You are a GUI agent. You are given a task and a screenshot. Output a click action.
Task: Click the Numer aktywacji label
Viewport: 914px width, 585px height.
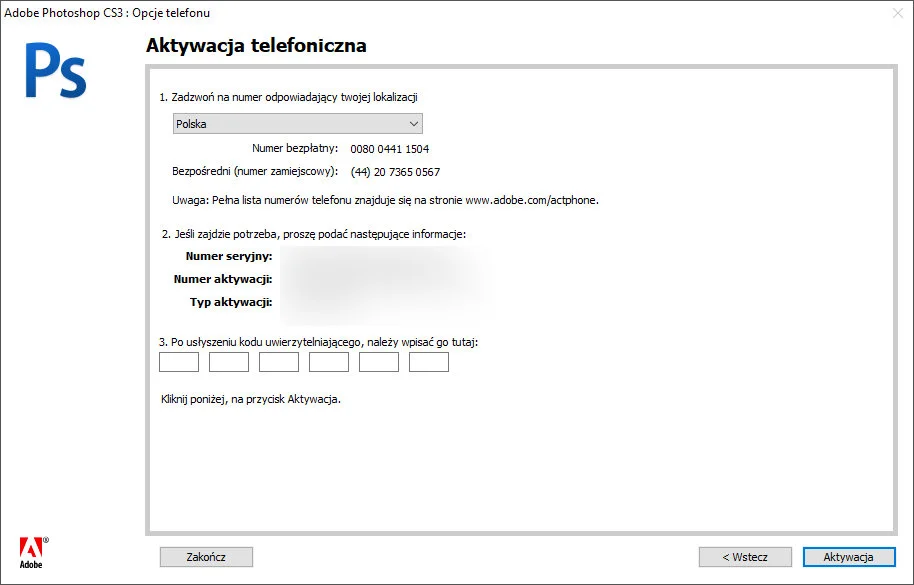point(223,279)
